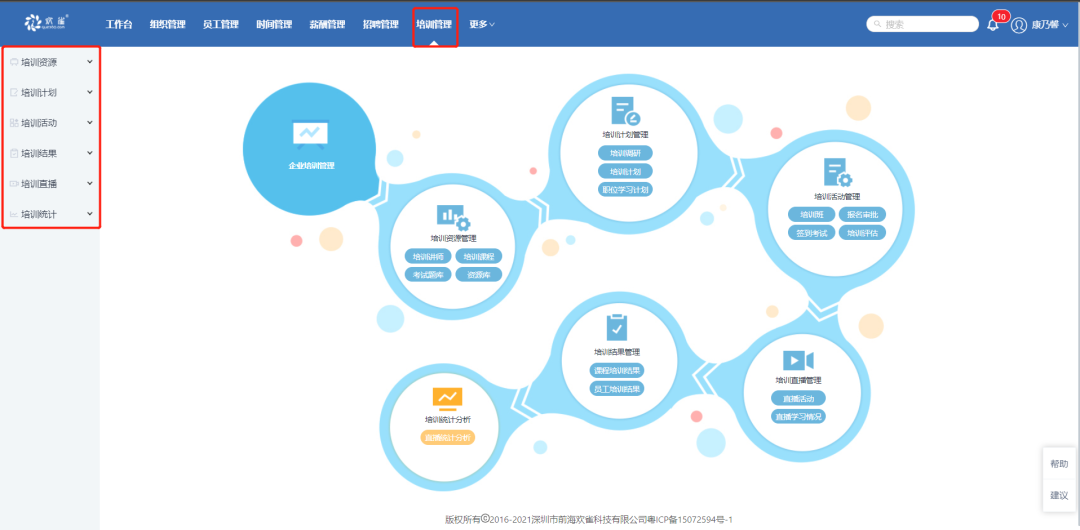This screenshot has width=1080, height=530.
Task: Expand the 培训直播 sidebar section
Action: tap(50, 184)
